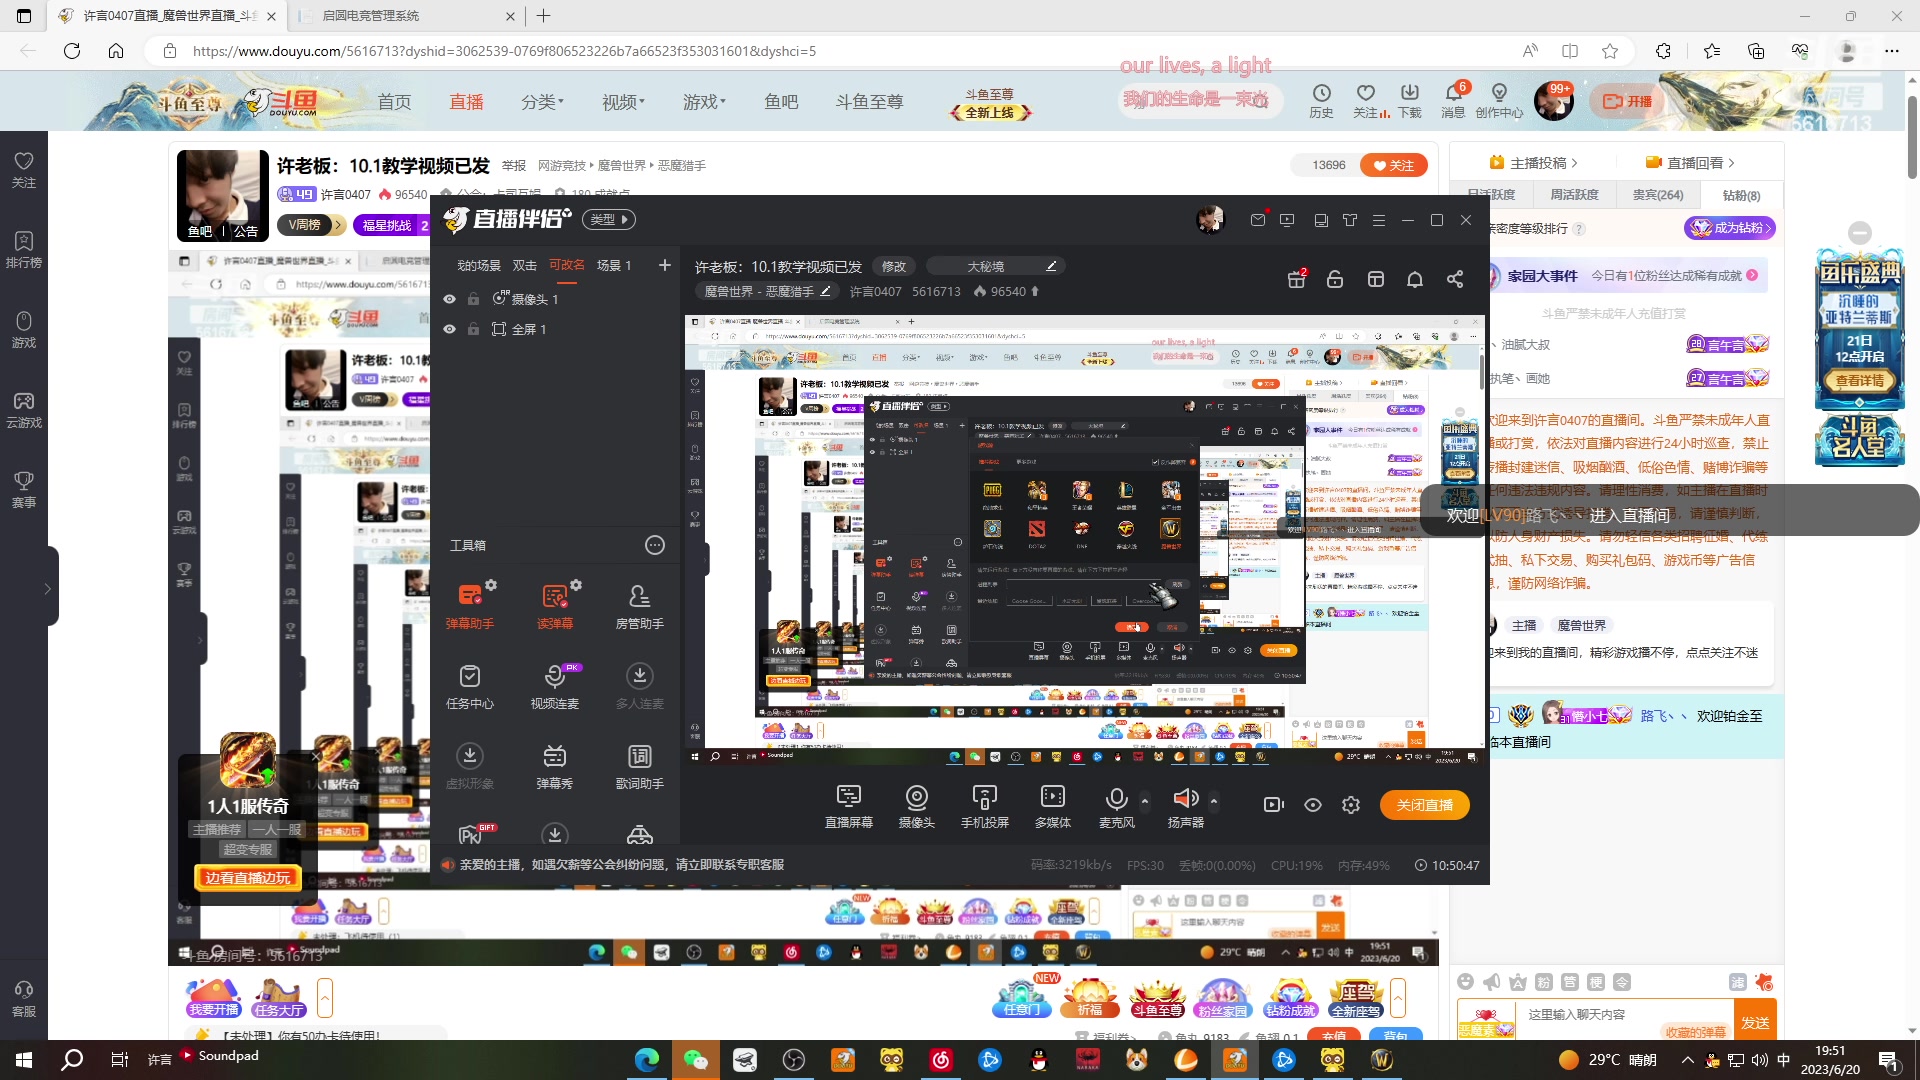Add a 多媒体 source
This screenshot has height=1080, width=1920.
pyautogui.click(x=1053, y=806)
